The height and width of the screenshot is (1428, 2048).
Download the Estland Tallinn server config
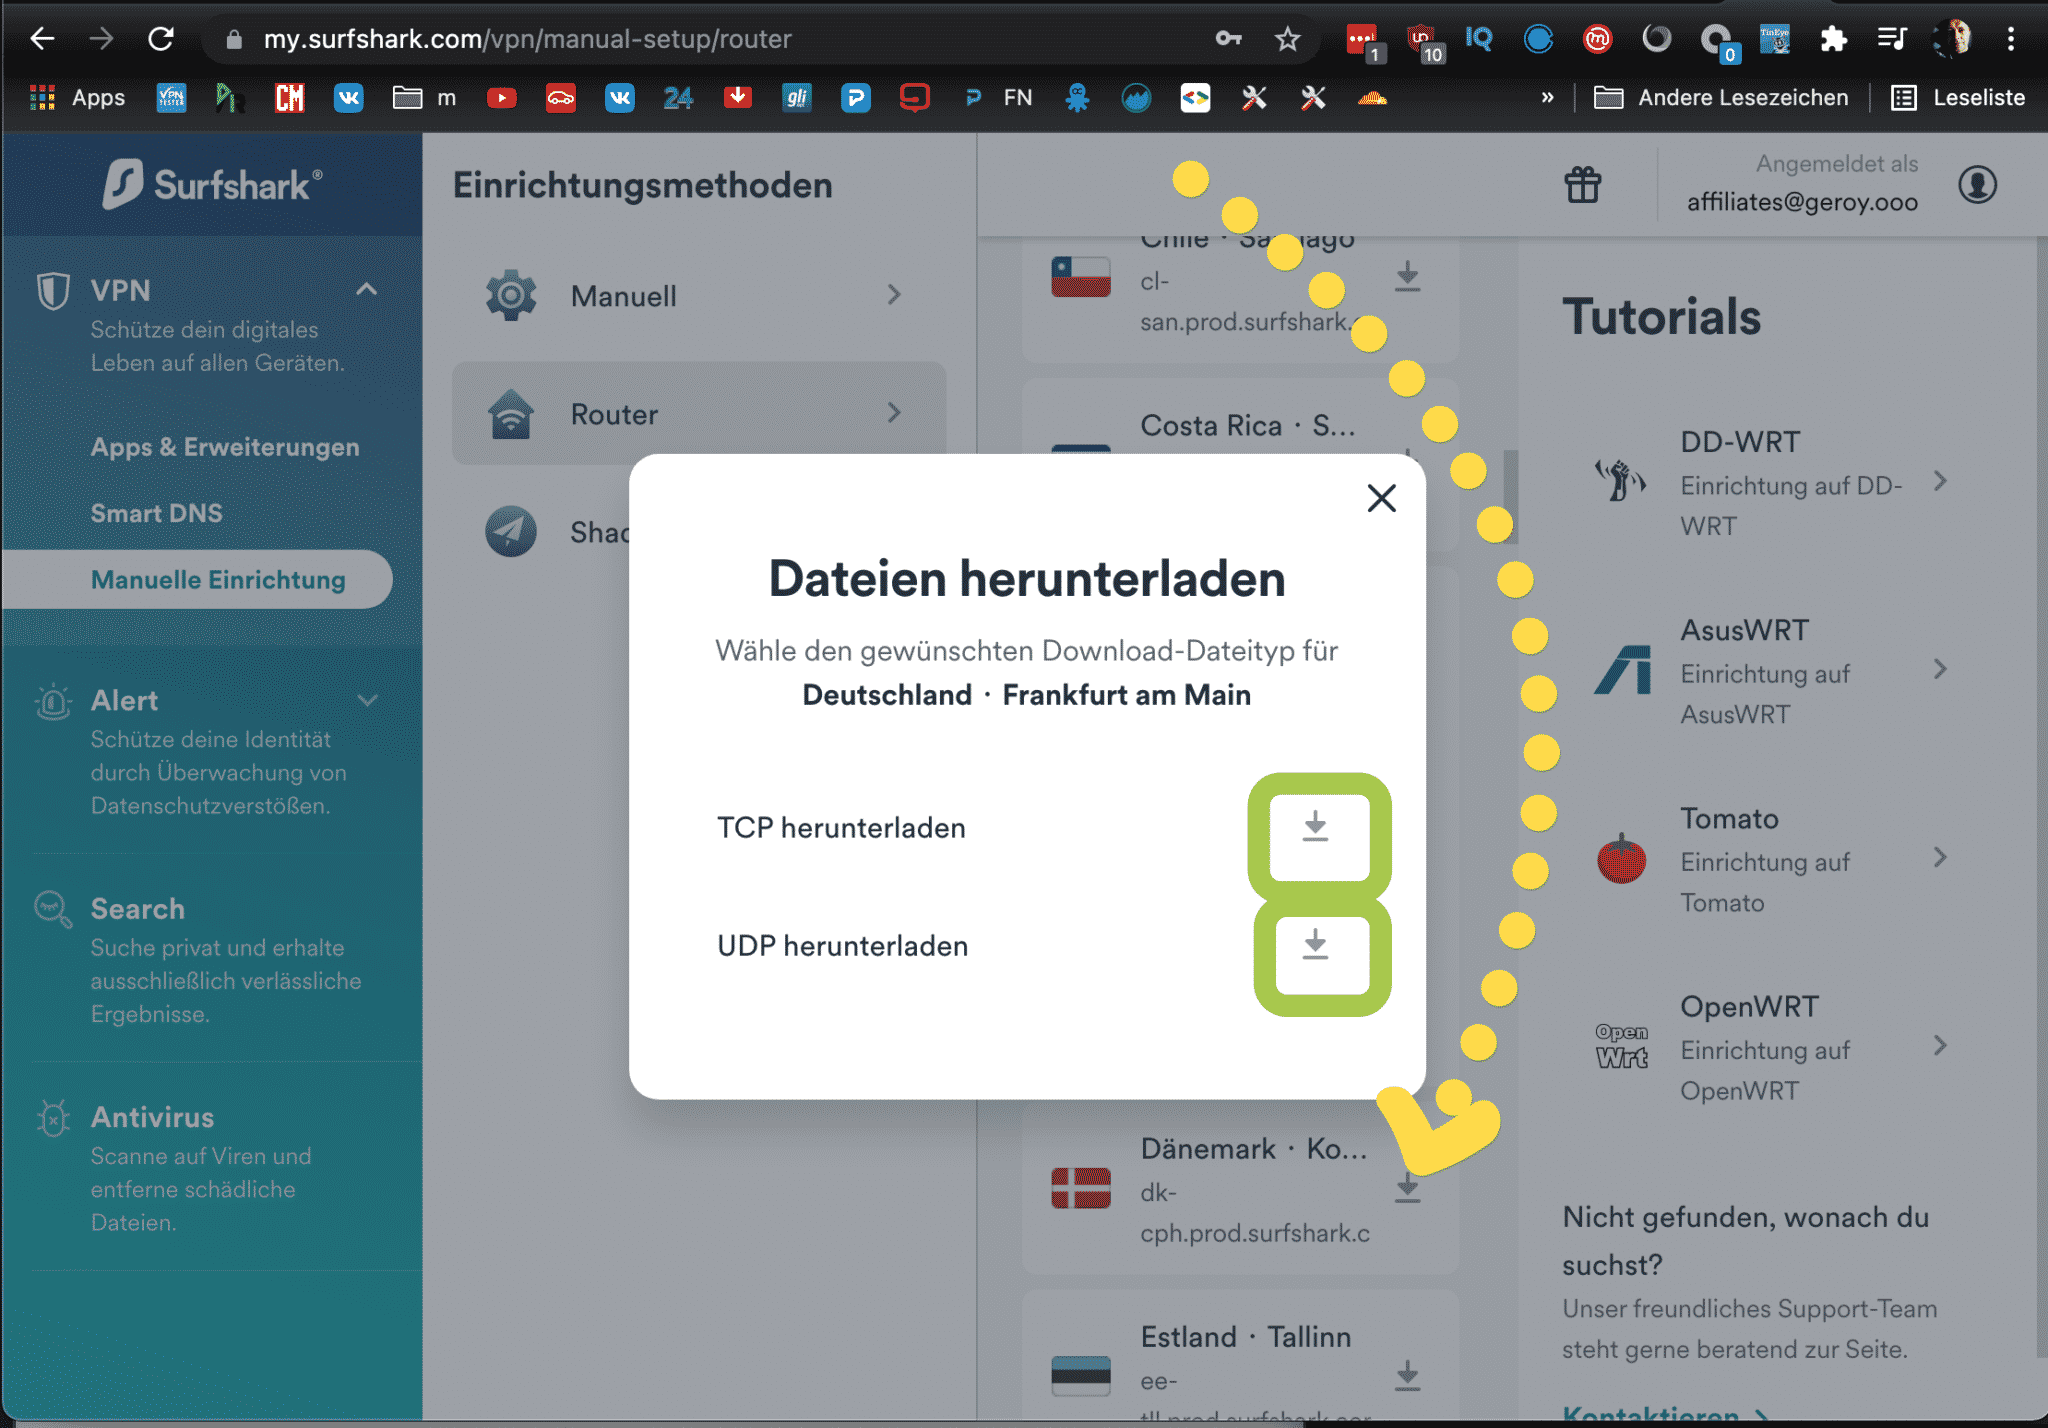(1408, 1376)
